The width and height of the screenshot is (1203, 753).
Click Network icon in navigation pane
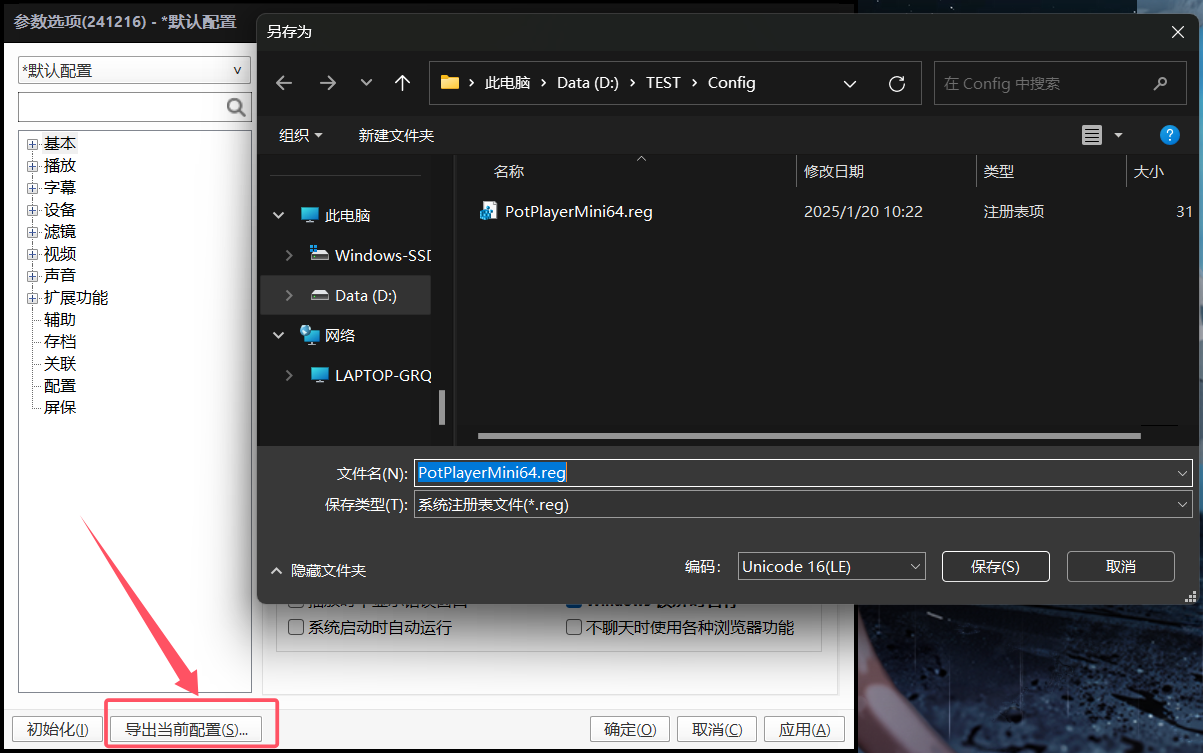tap(310, 335)
